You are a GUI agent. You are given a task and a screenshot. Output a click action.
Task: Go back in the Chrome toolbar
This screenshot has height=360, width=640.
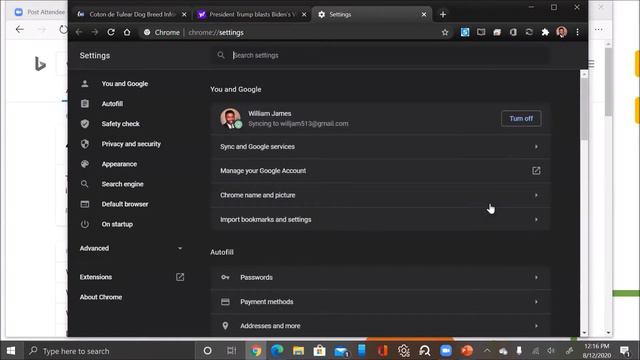(x=79, y=32)
